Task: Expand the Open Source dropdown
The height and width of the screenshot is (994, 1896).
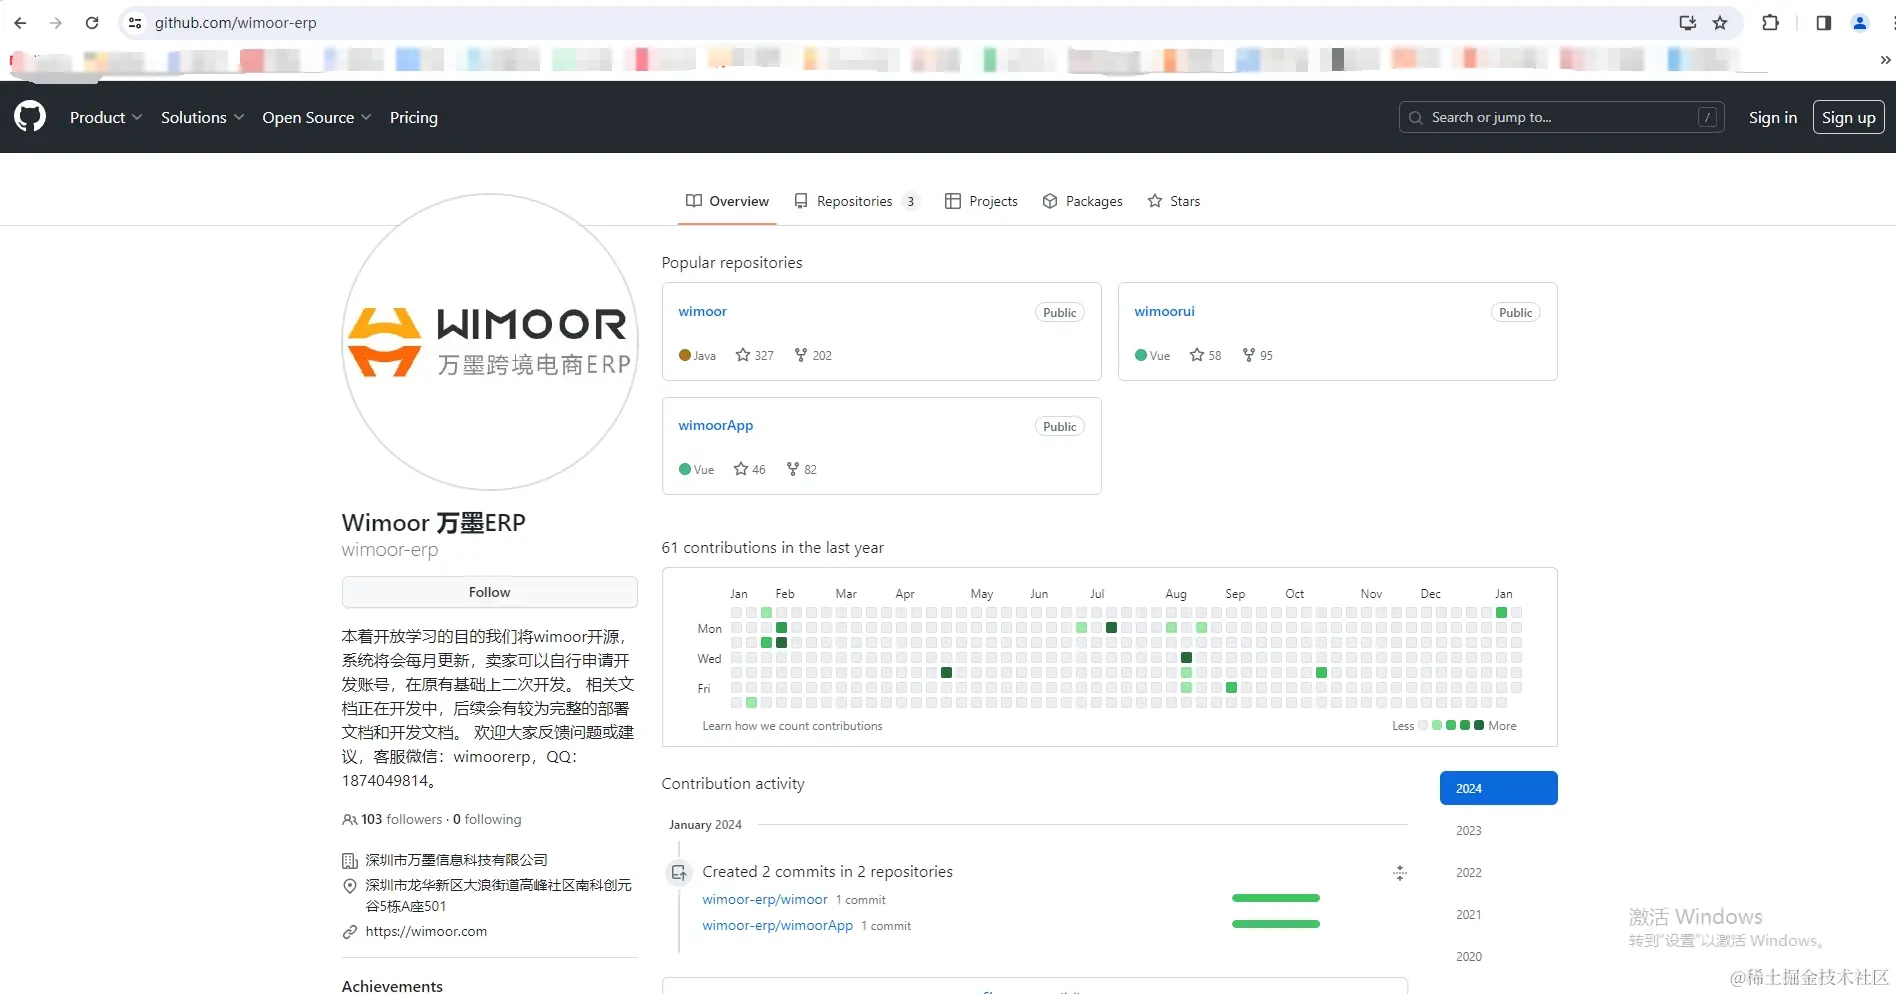Action: coord(317,117)
